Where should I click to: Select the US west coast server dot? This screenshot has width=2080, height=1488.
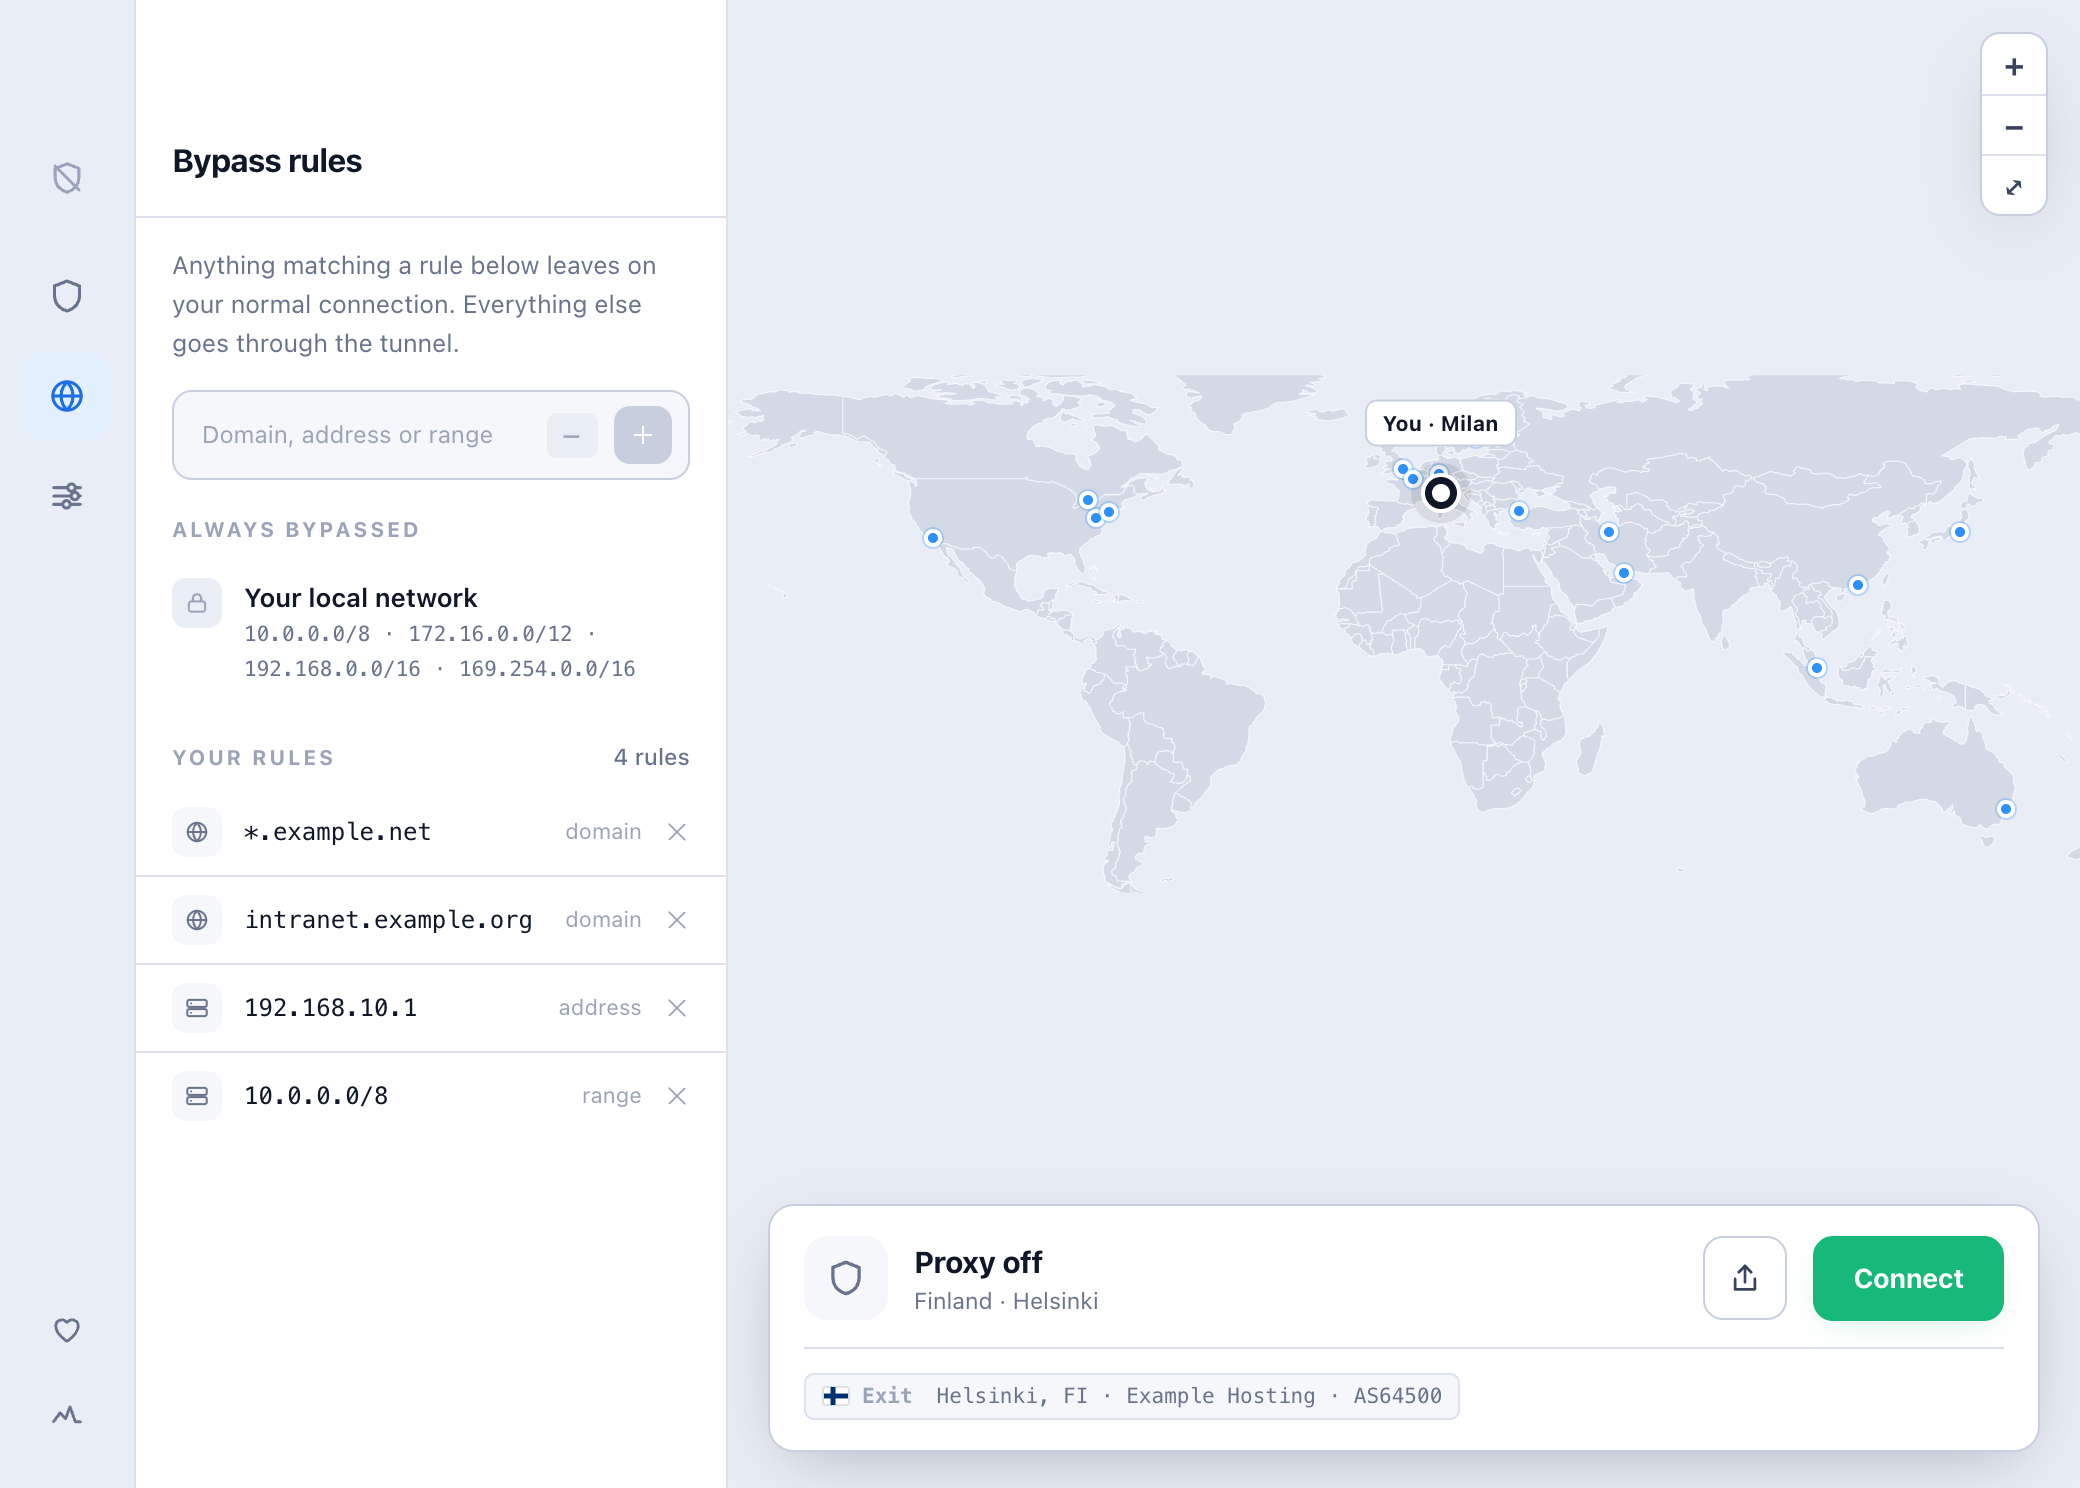tap(933, 538)
